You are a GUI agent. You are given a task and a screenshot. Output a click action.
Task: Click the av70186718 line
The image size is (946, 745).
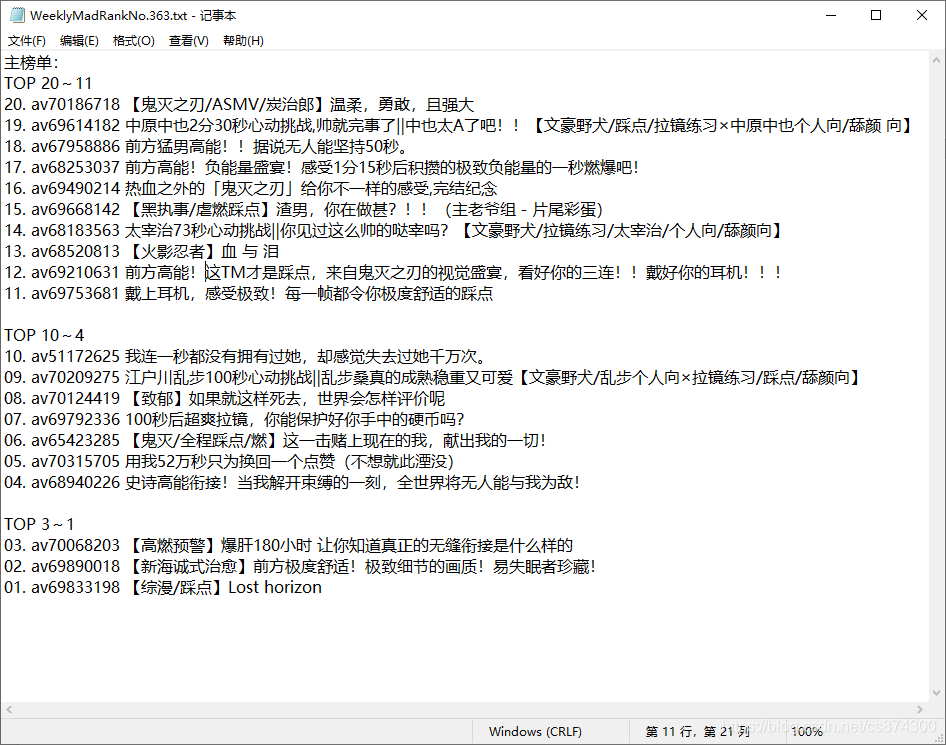click(x=239, y=104)
